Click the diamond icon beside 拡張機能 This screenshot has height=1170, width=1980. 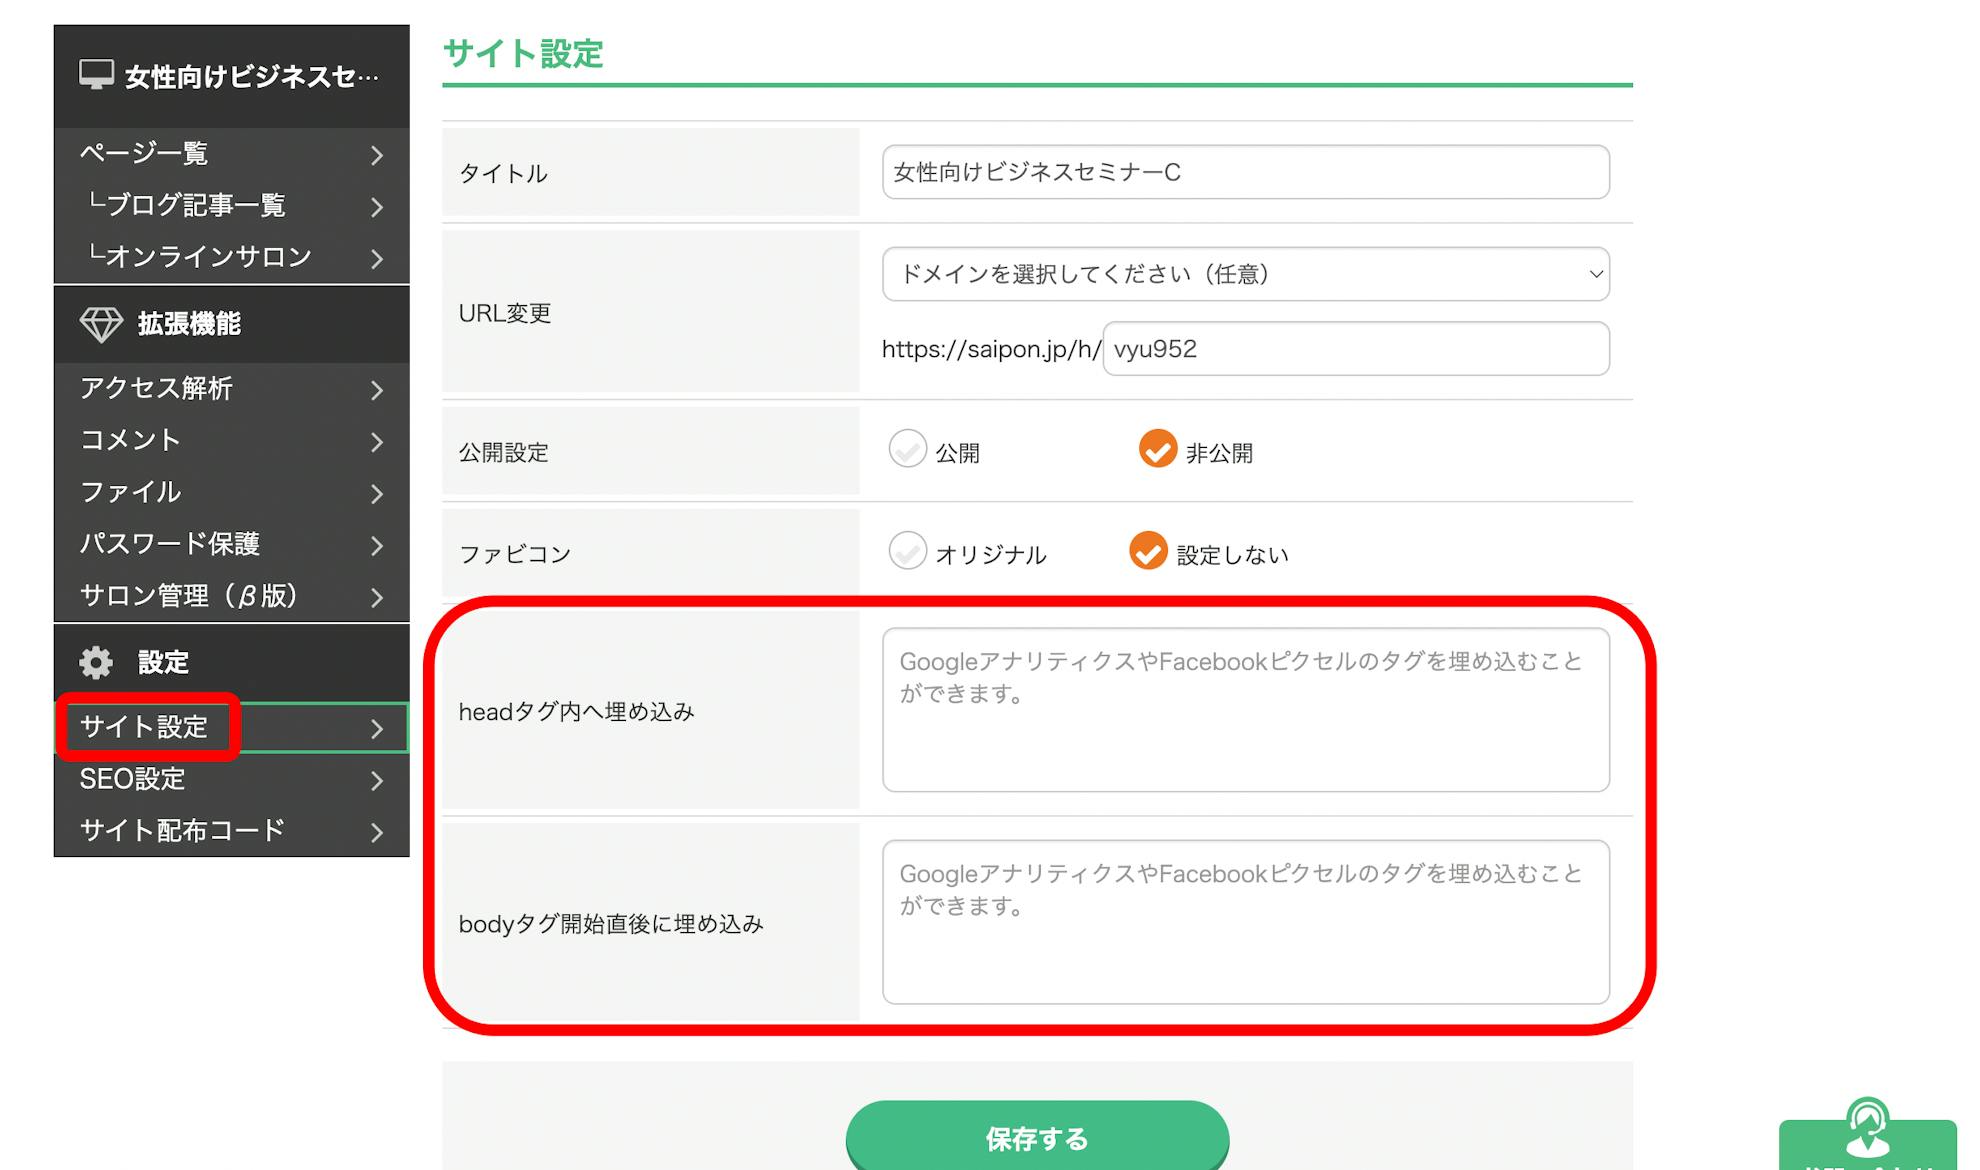point(101,324)
